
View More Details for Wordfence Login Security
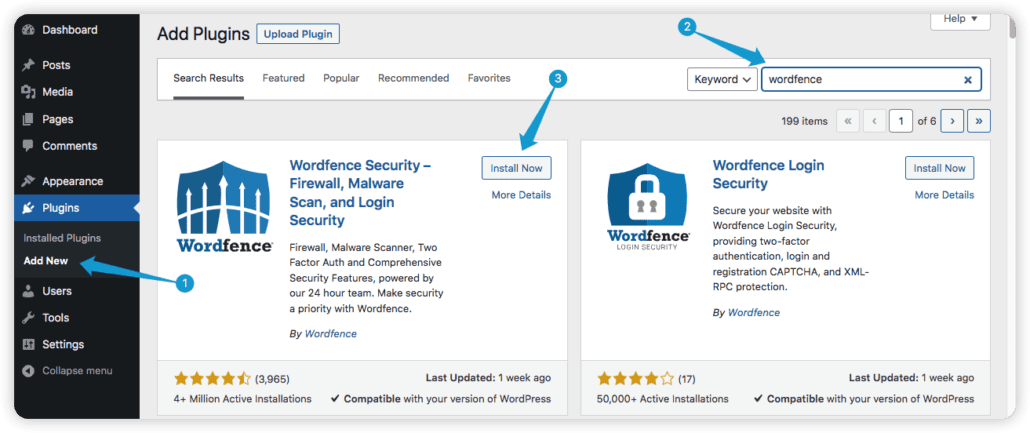click(x=944, y=195)
